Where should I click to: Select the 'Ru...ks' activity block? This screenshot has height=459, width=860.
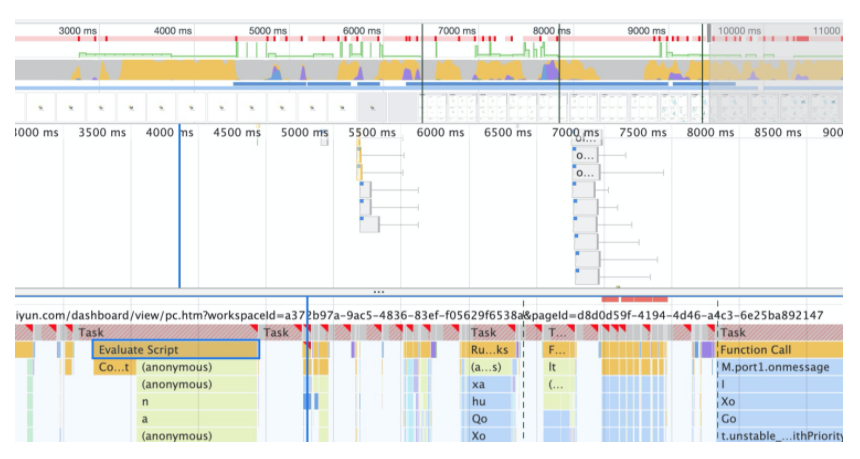click(490, 350)
